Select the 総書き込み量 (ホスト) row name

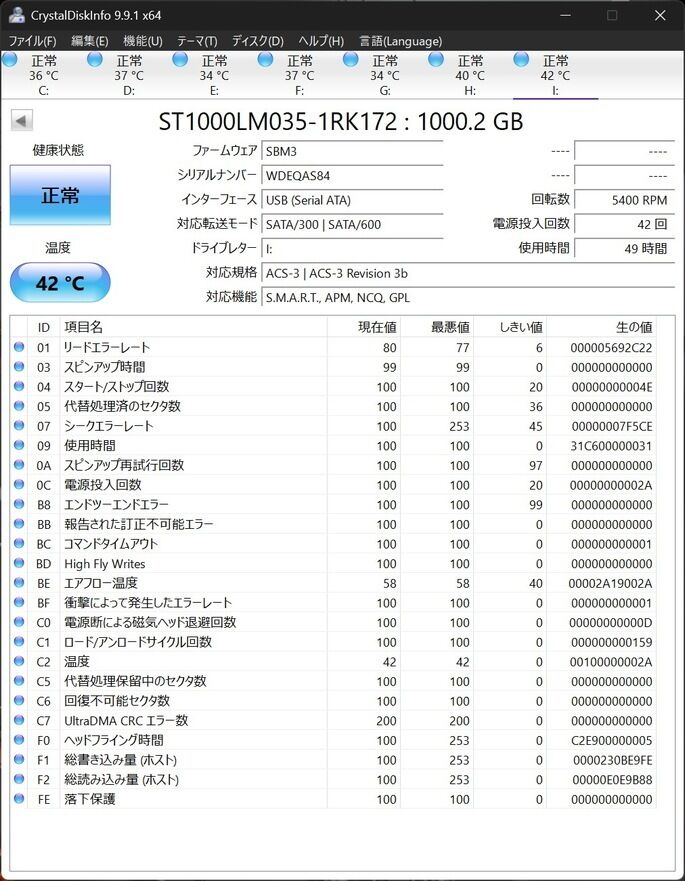pyautogui.click(x=120, y=760)
